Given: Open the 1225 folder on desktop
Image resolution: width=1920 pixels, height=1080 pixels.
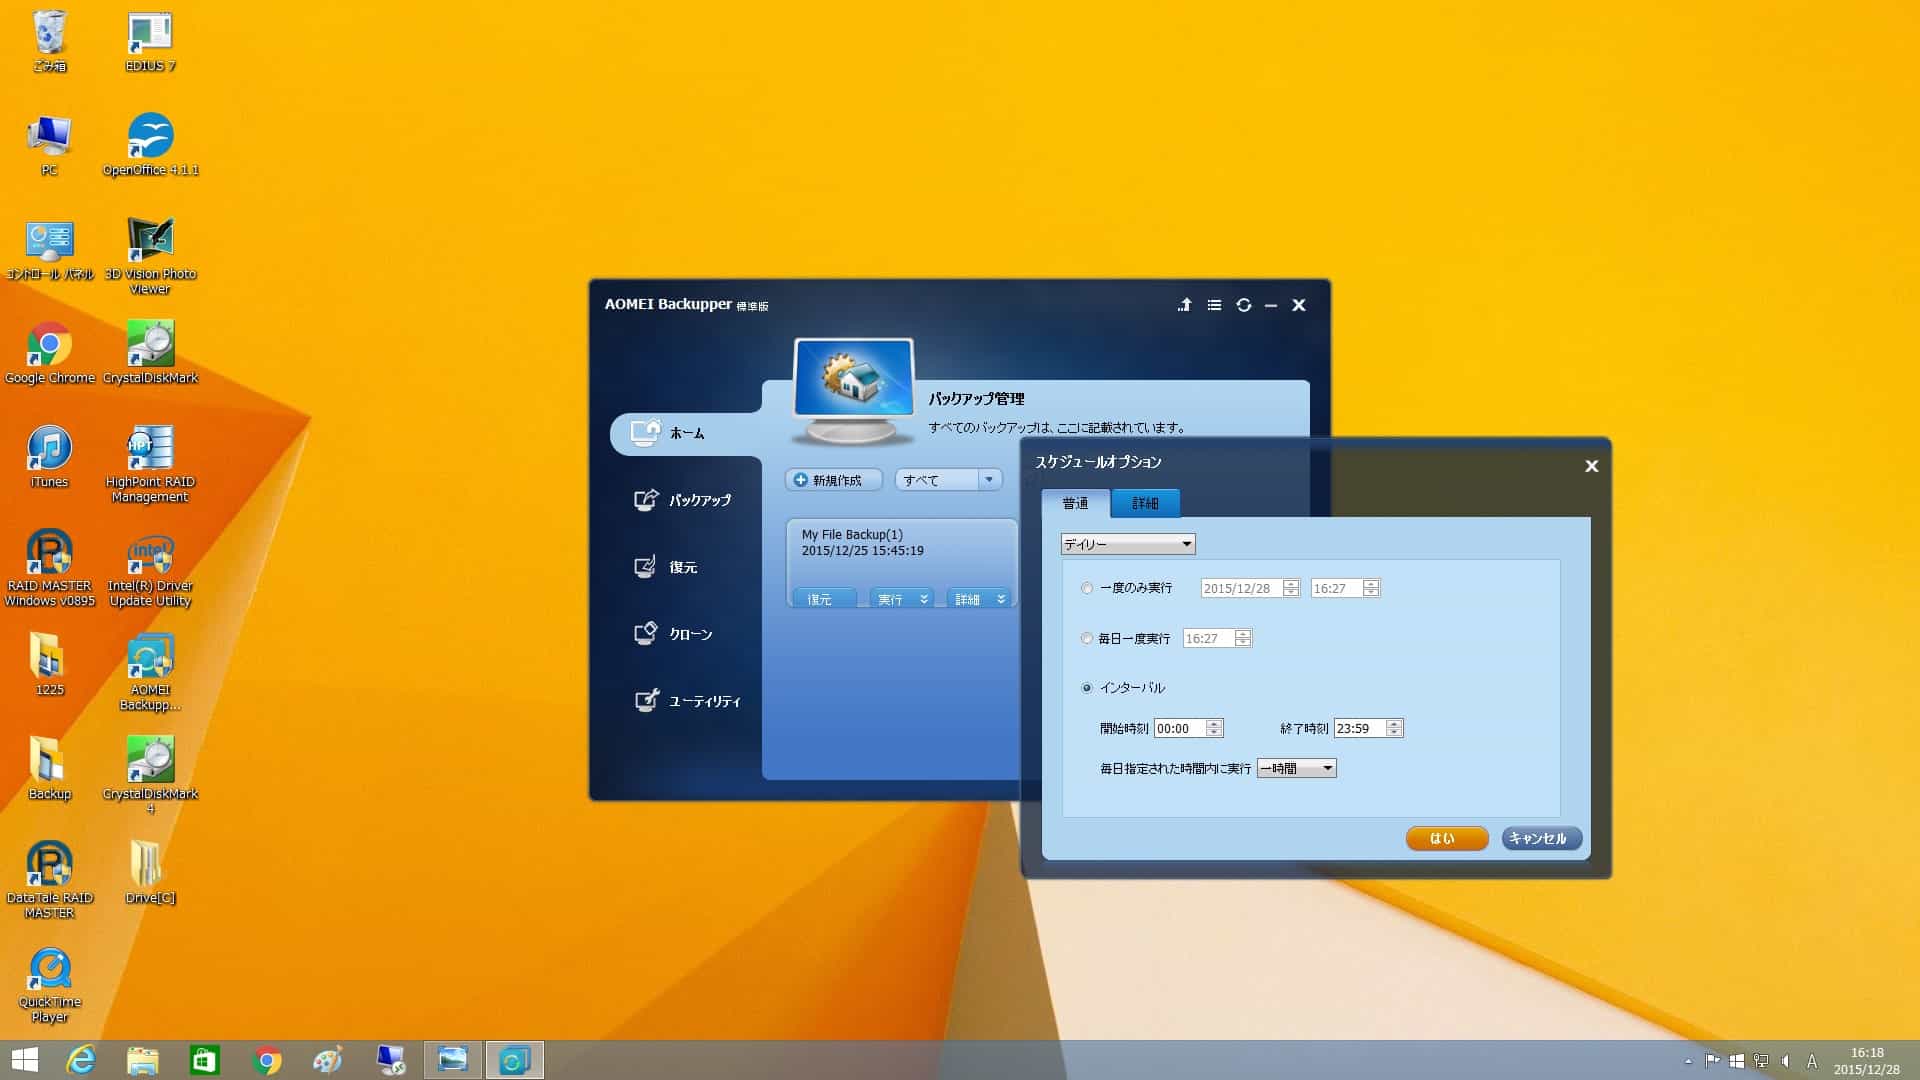Looking at the screenshot, I should tap(50, 665).
